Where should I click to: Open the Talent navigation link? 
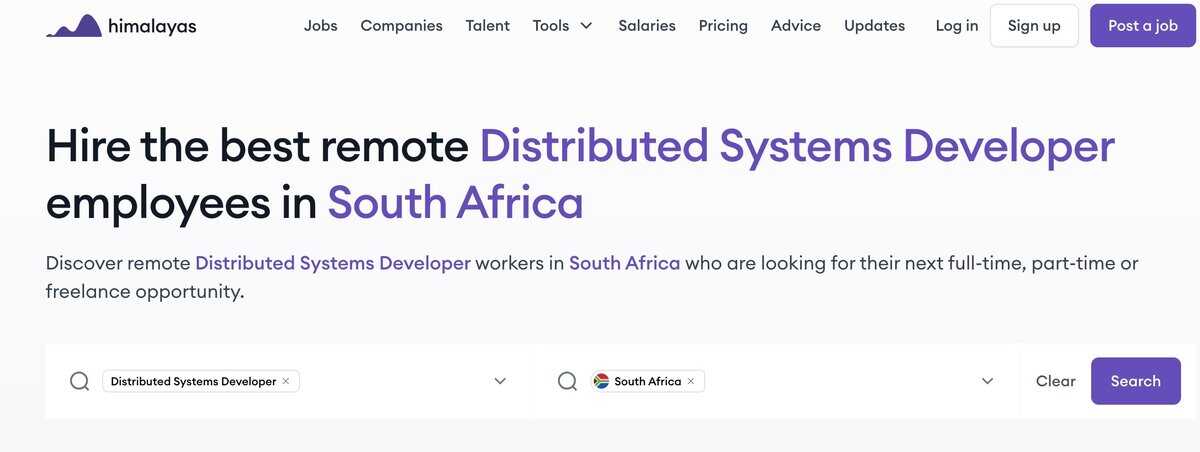487,26
